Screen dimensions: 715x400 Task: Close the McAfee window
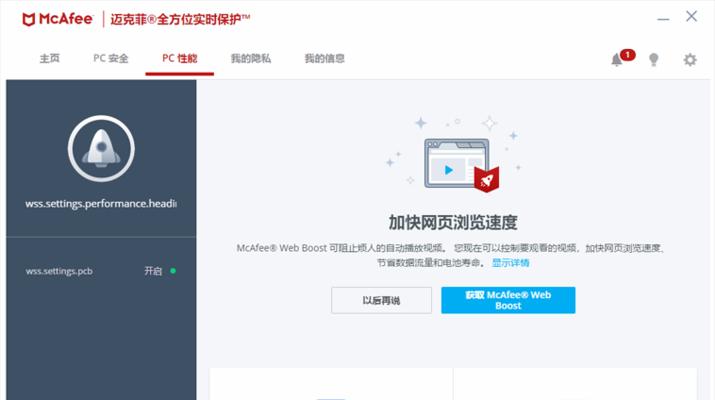pos(691,16)
